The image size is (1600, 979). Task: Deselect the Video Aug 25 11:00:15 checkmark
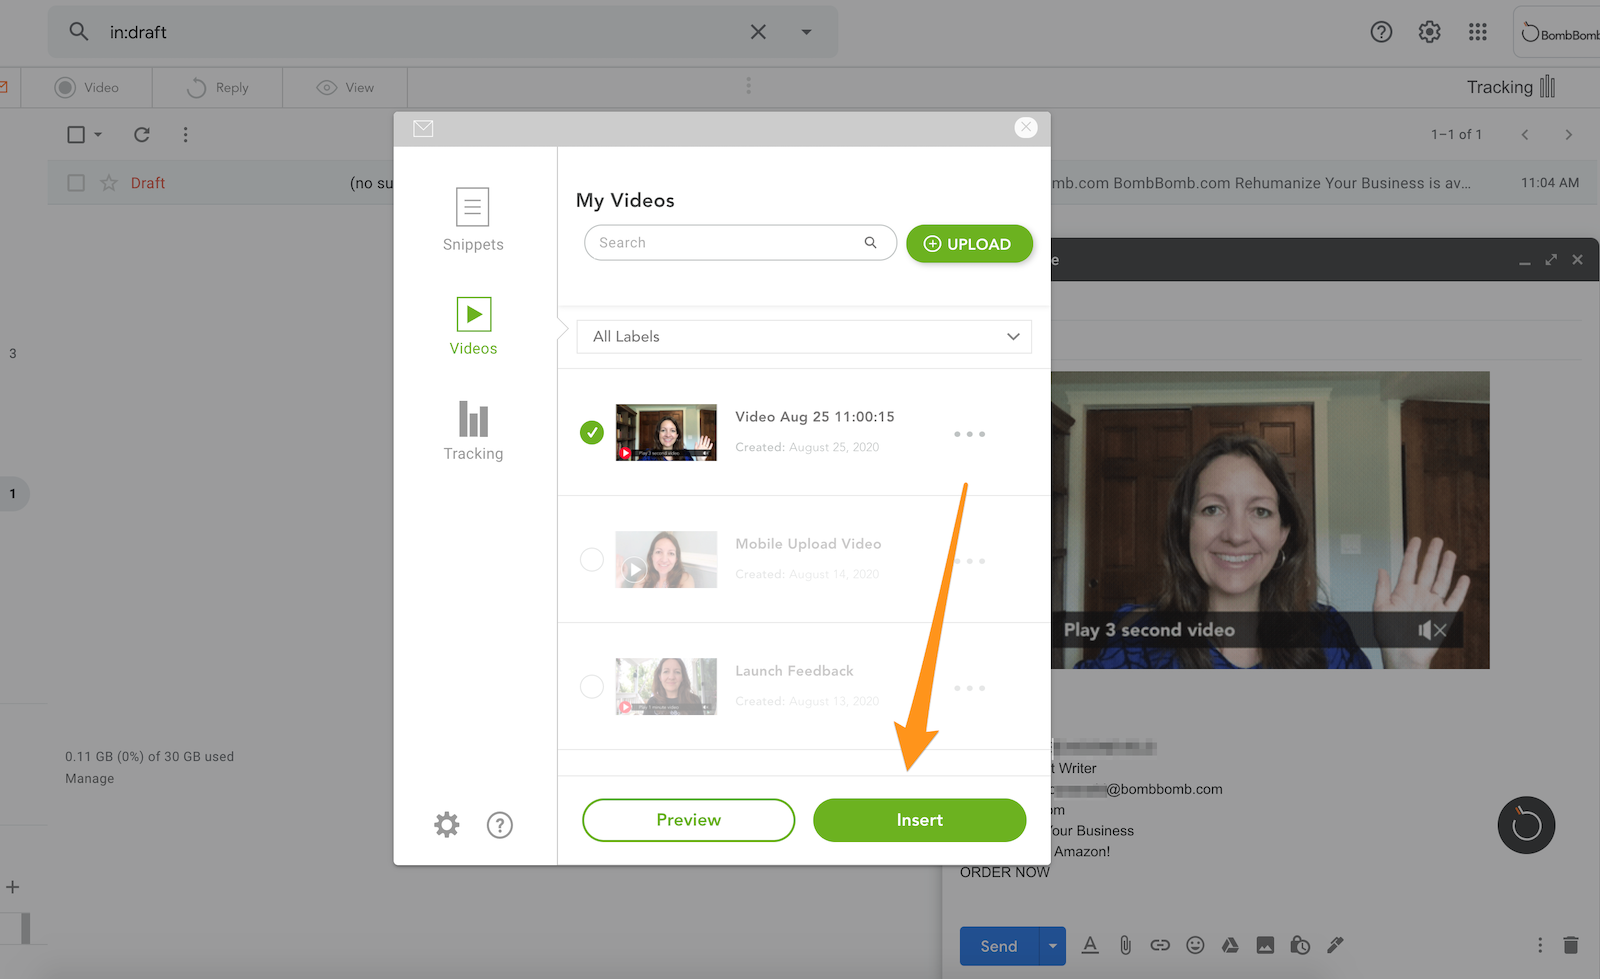592,432
